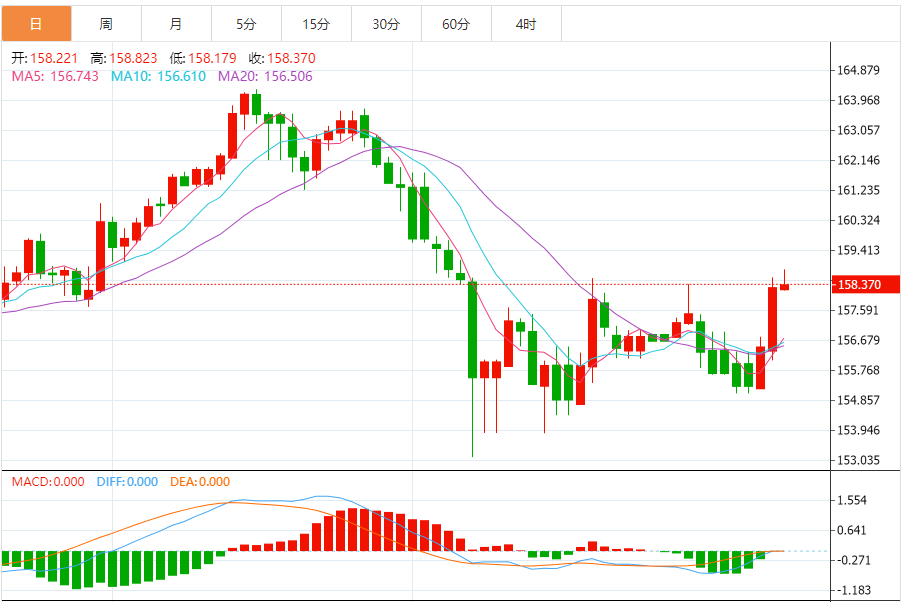Click the MACD:0.000 indicator label
The width and height of the screenshot is (905, 602).
(48, 481)
